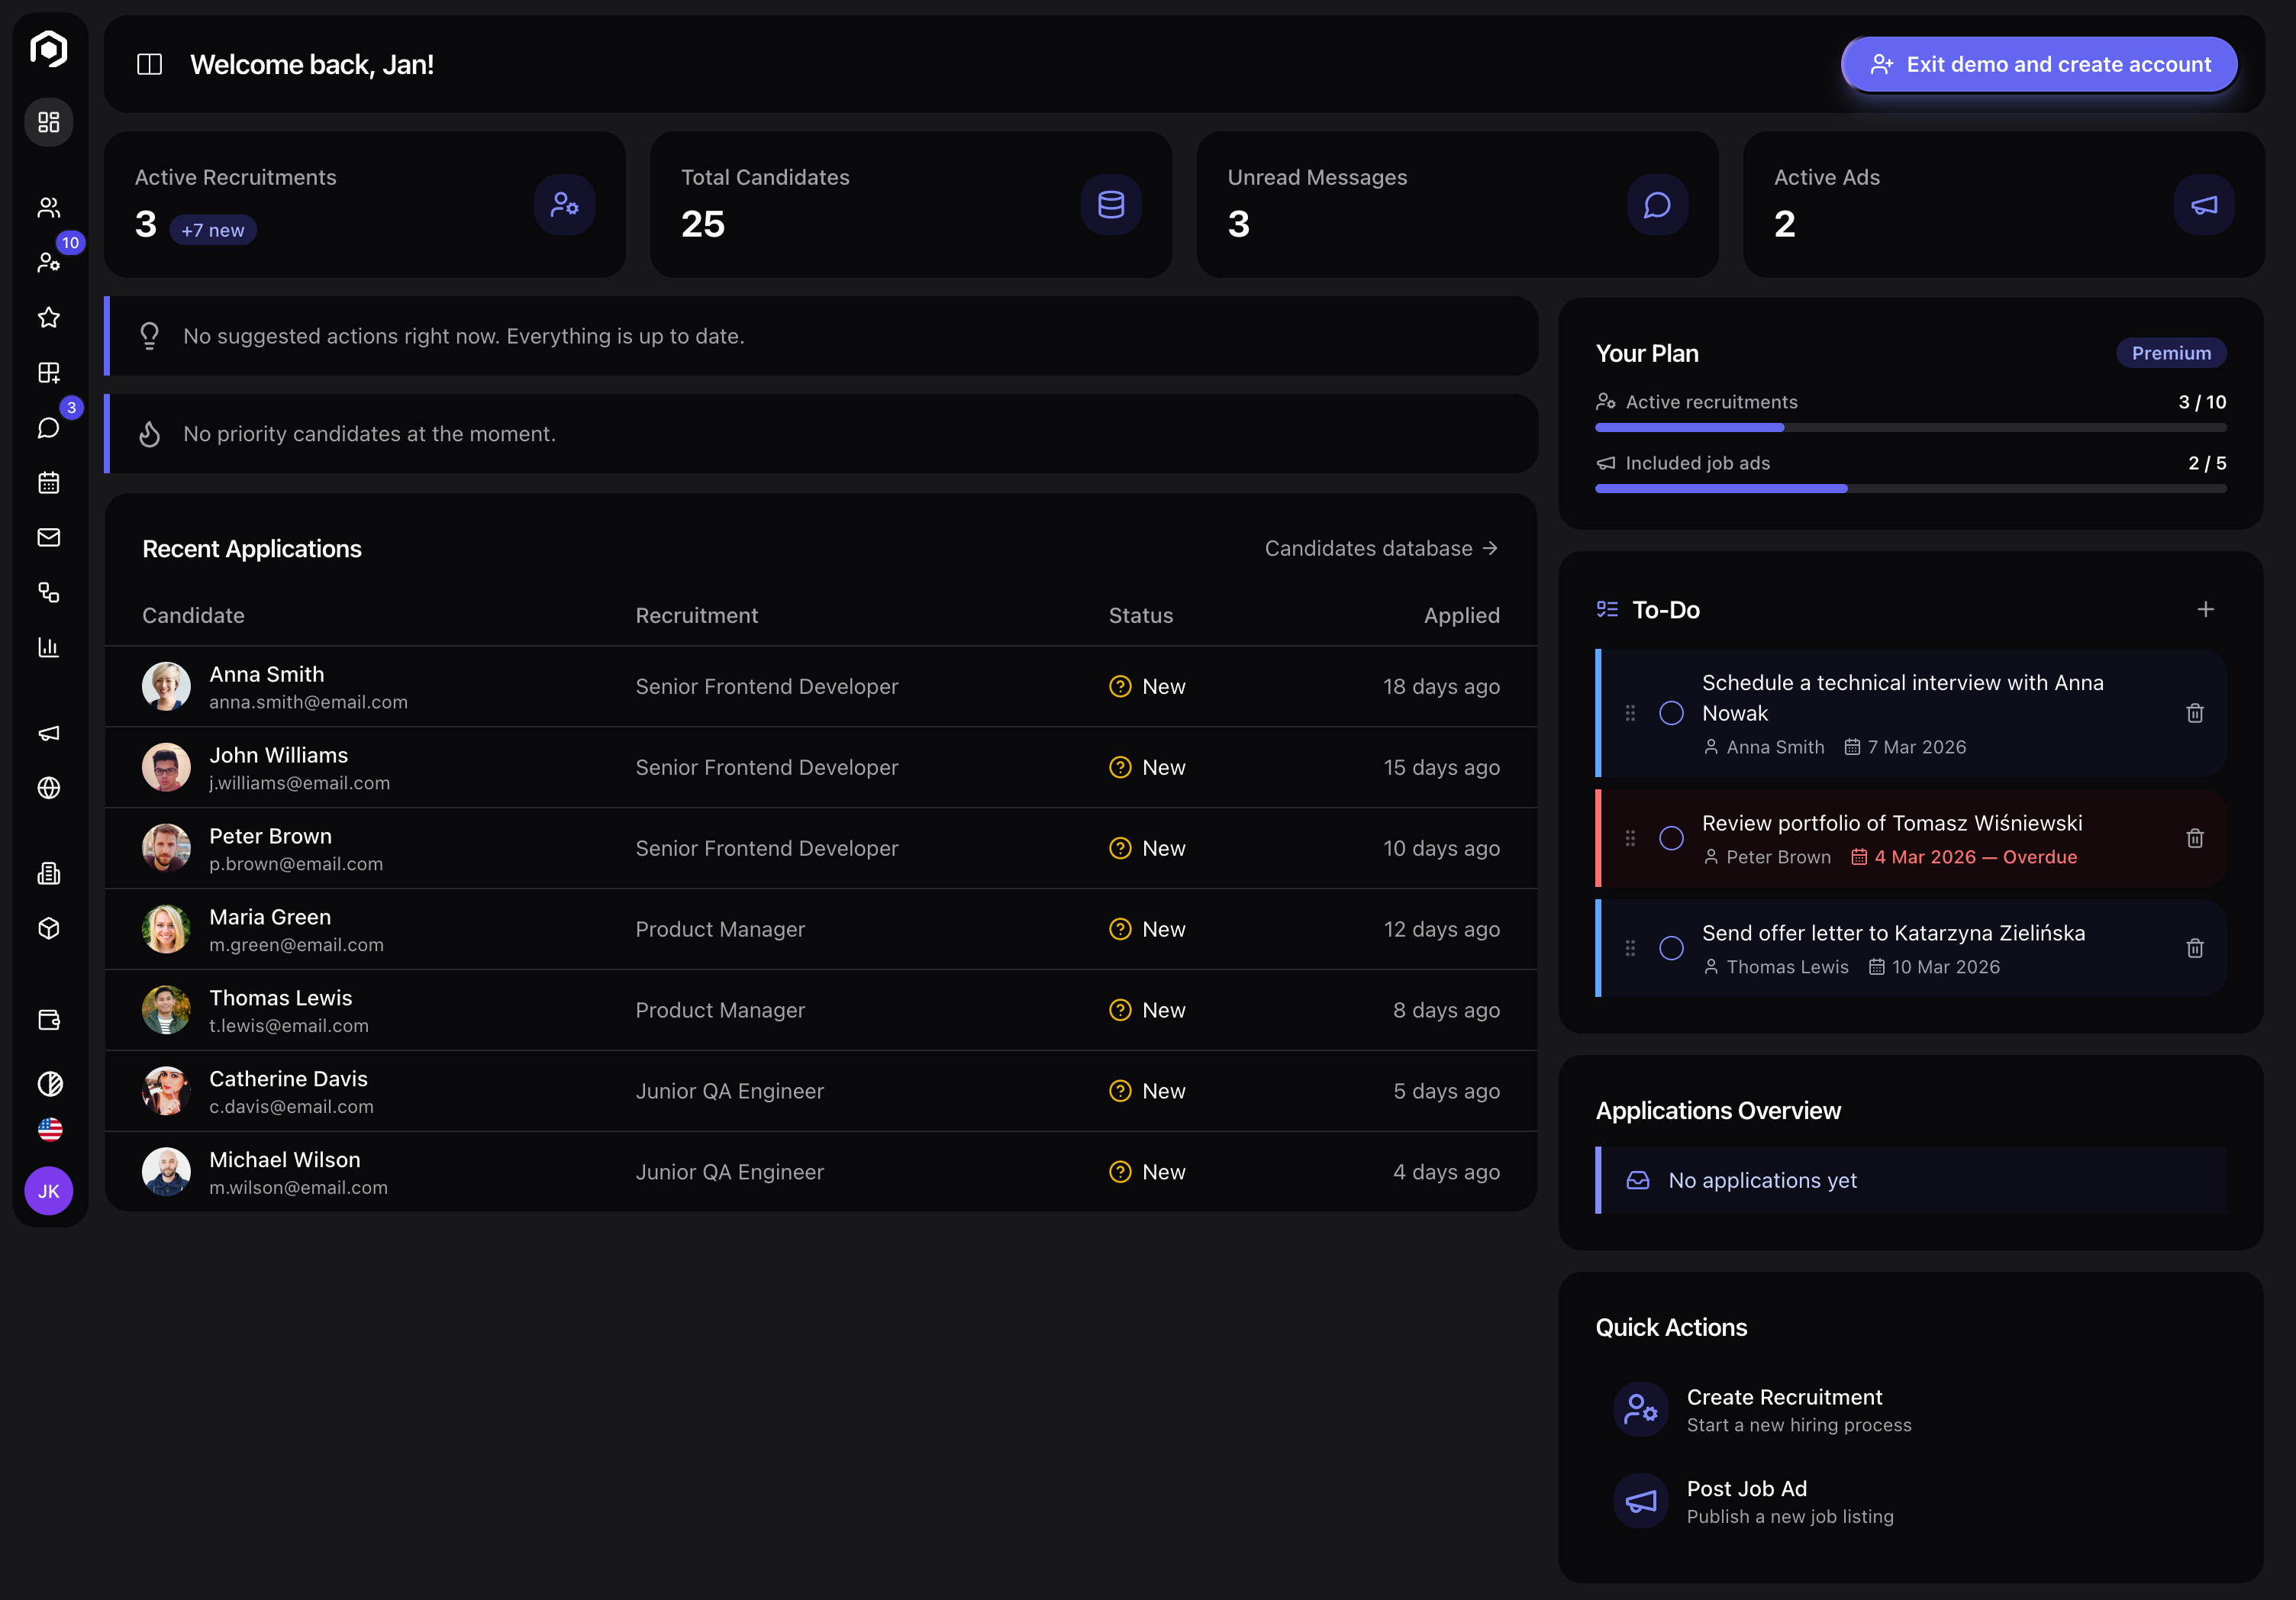The height and width of the screenshot is (1600, 2296).
Task: Check off the Review portfolio overdue task
Action: pyautogui.click(x=1671, y=839)
